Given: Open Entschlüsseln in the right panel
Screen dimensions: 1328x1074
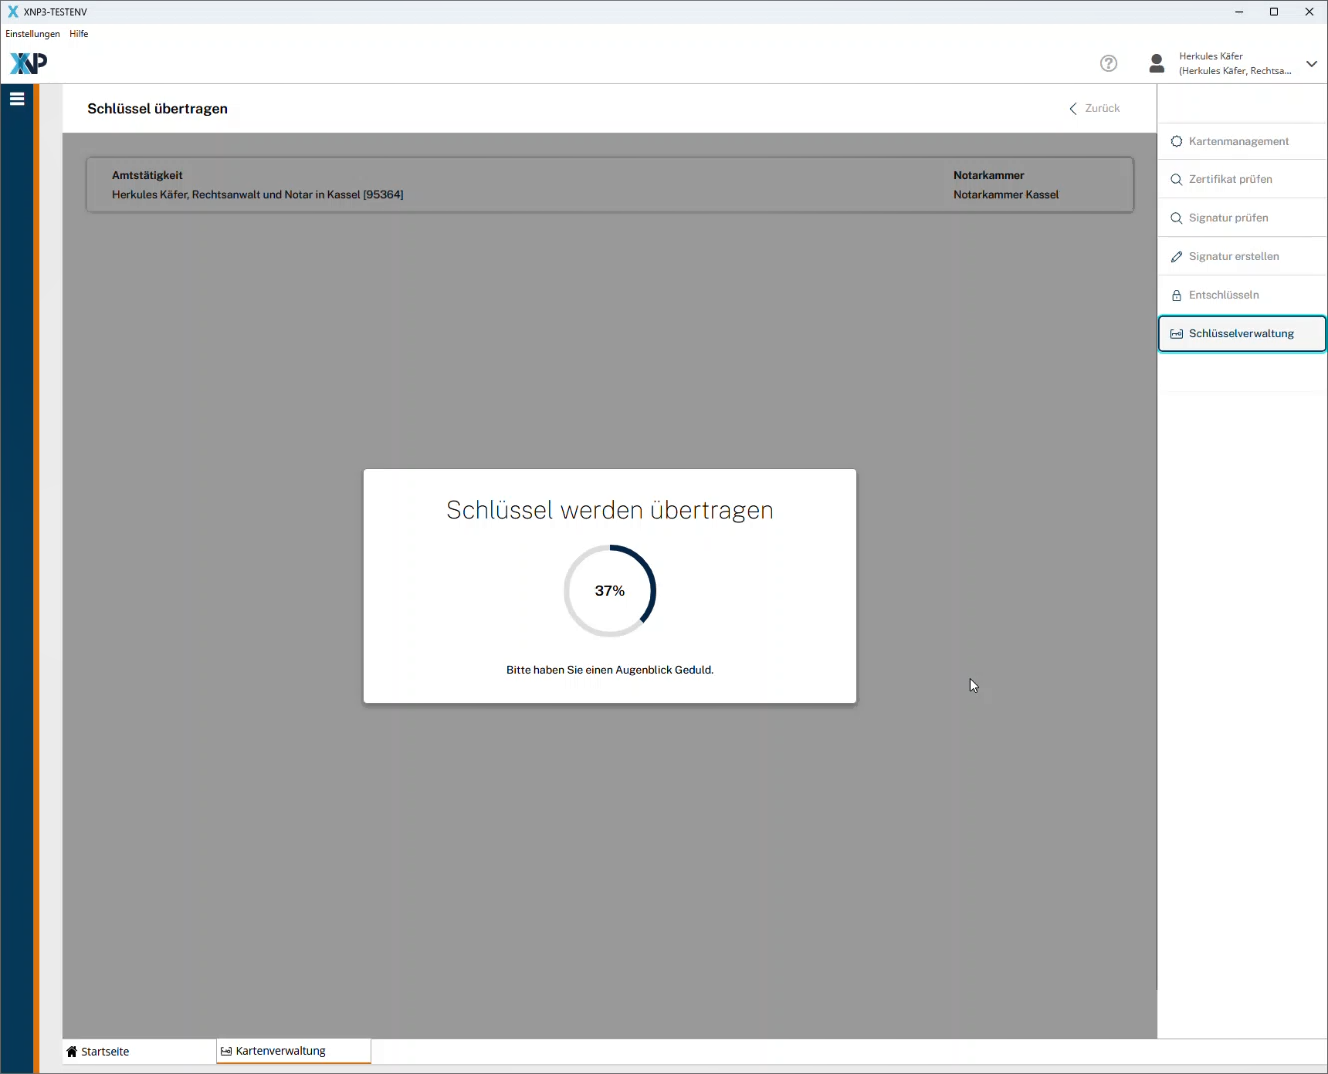Looking at the screenshot, I should tap(1242, 295).
